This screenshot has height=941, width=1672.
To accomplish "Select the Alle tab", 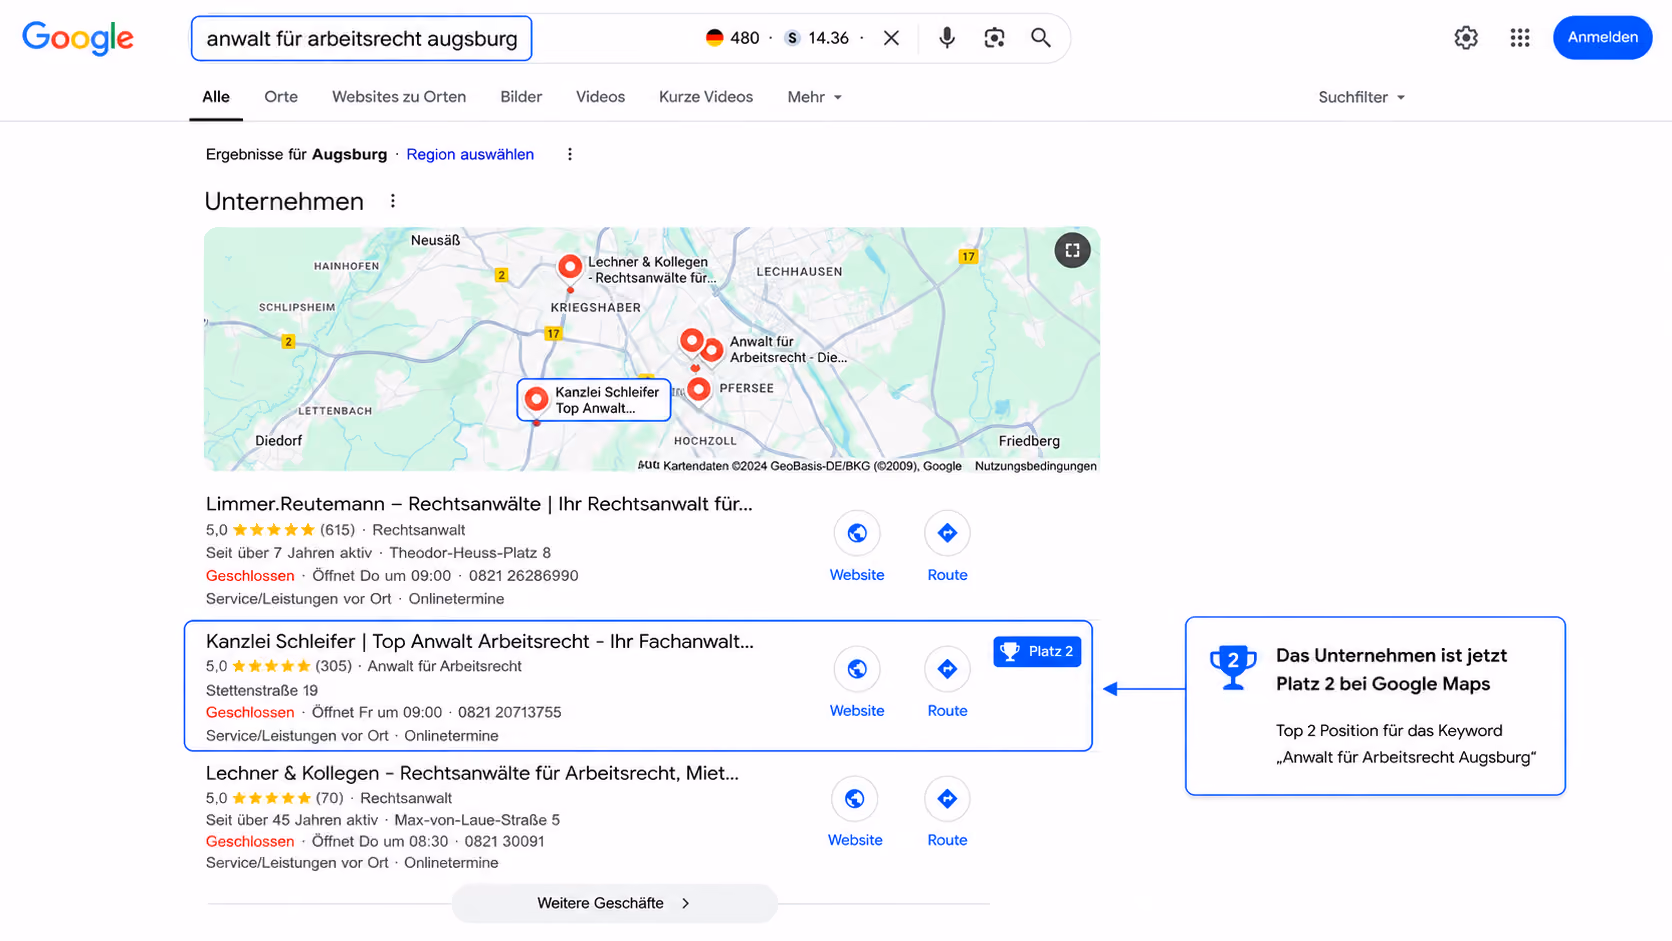I will (x=216, y=97).
